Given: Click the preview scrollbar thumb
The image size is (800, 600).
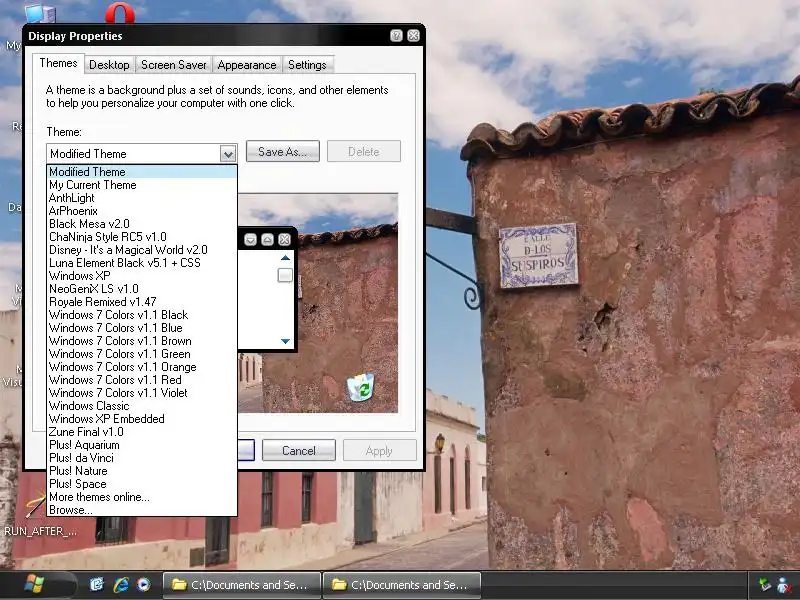Looking at the screenshot, I should click(285, 275).
